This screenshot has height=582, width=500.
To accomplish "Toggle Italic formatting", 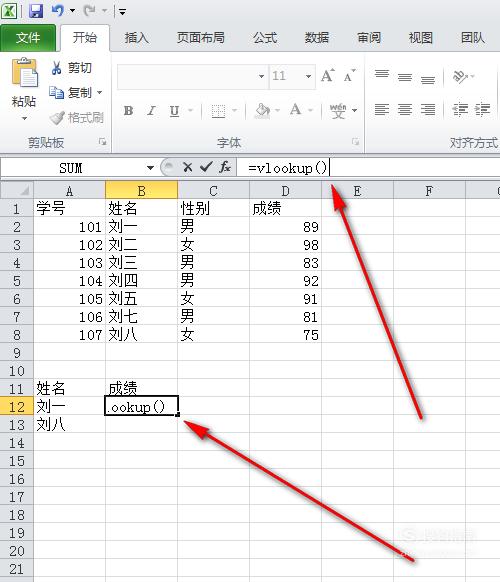I will pos(151,111).
